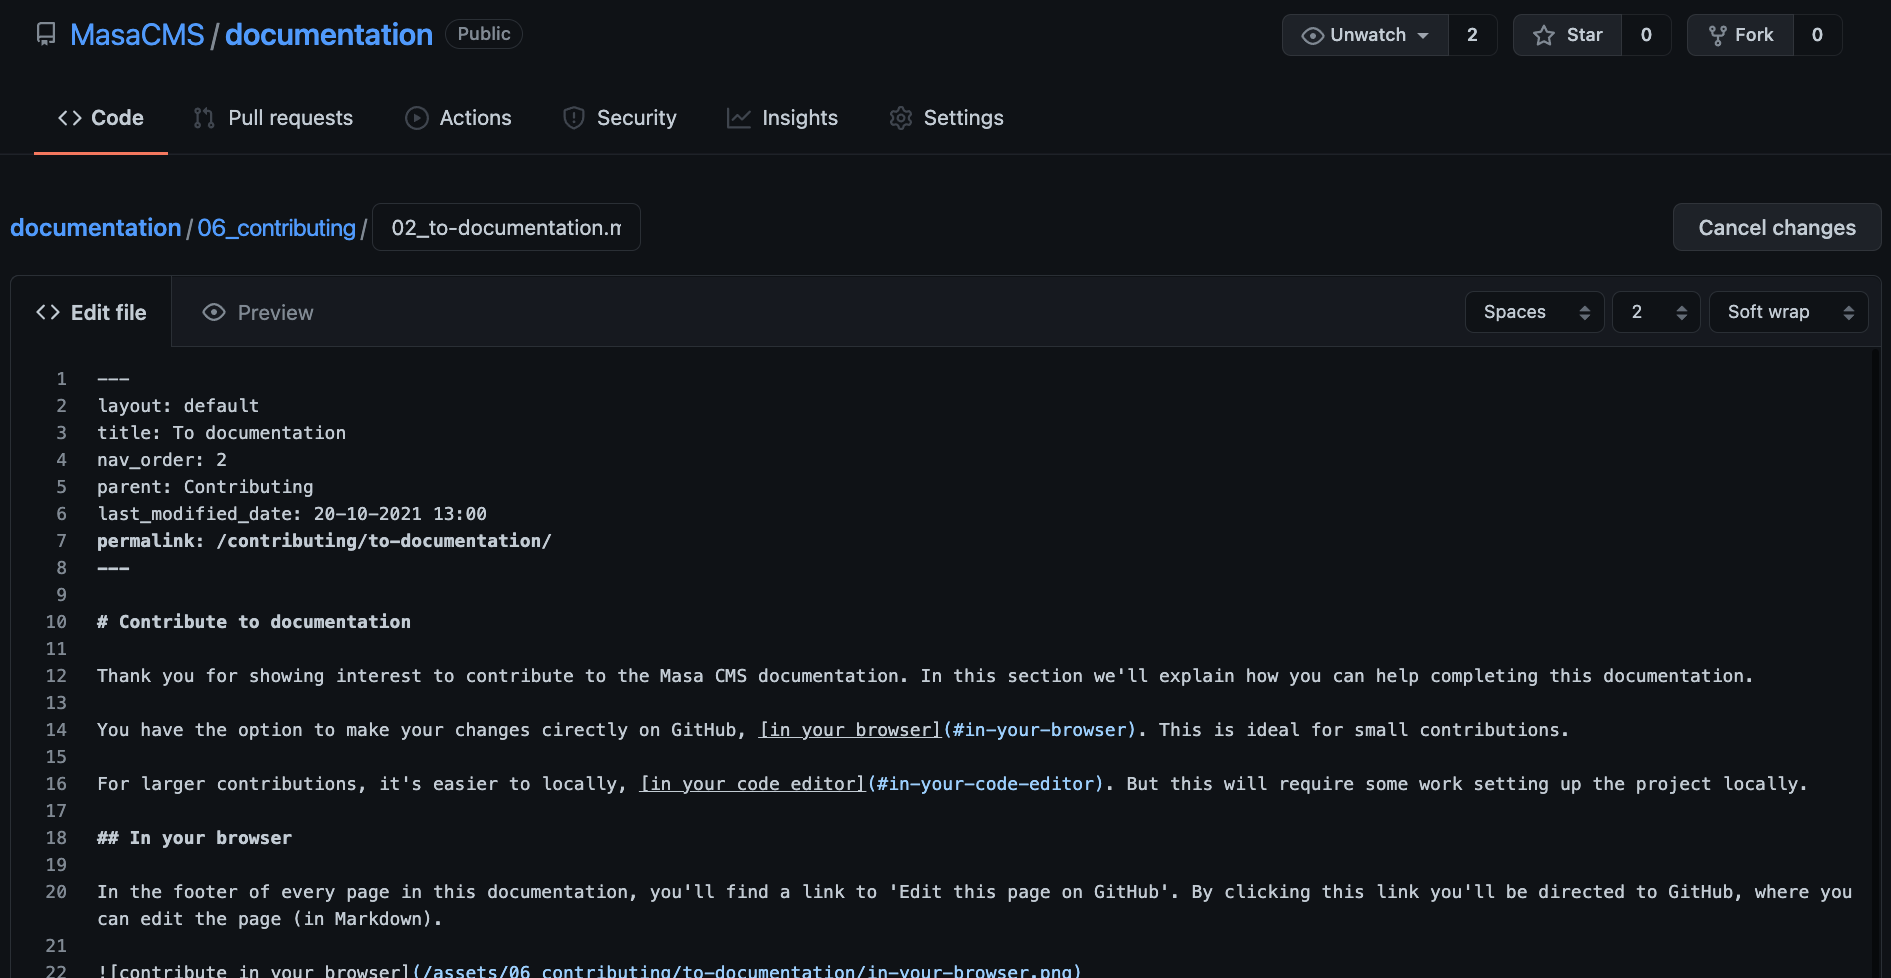This screenshot has width=1891, height=978.
Task: Place cursor on 'parent: Contributing' line
Action: (x=205, y=487)
